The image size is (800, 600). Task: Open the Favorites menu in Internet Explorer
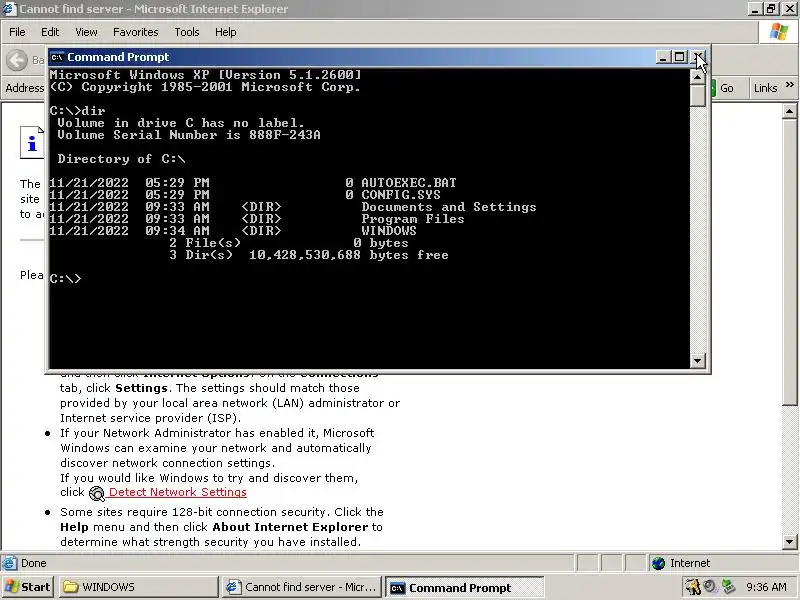pos(136,32)
